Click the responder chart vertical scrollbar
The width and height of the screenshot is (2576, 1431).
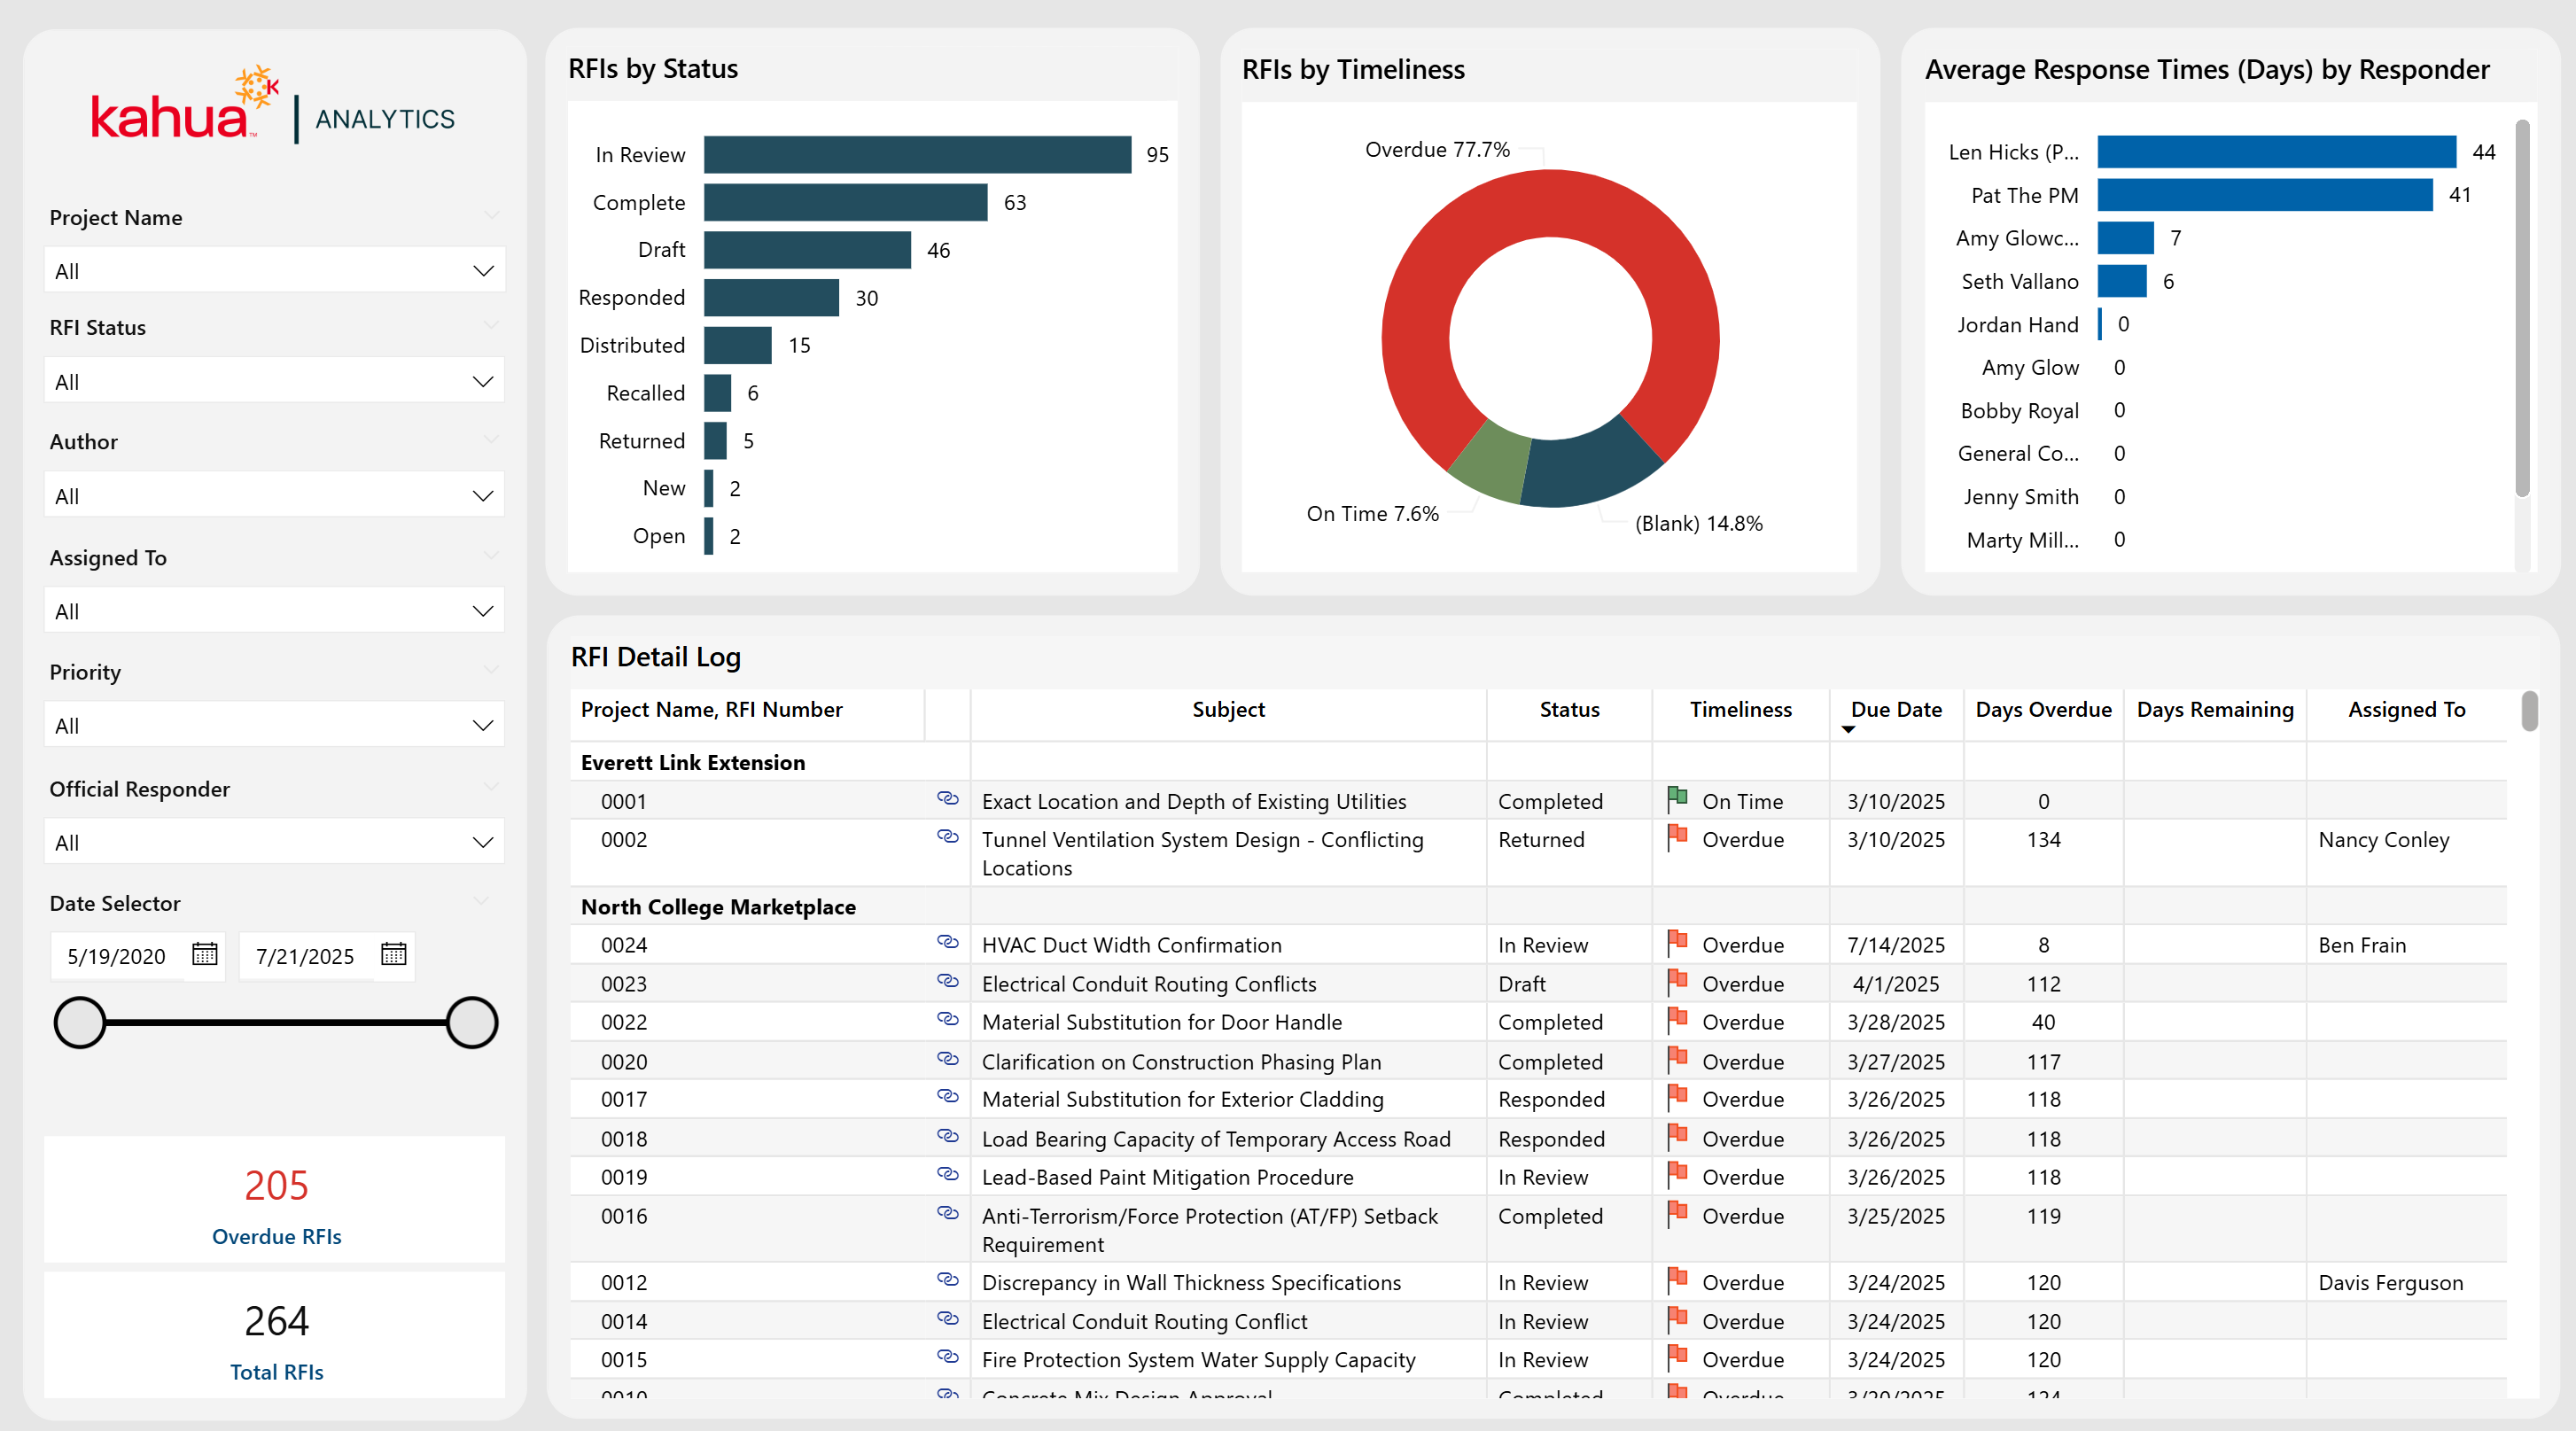tap(2521, 310)
